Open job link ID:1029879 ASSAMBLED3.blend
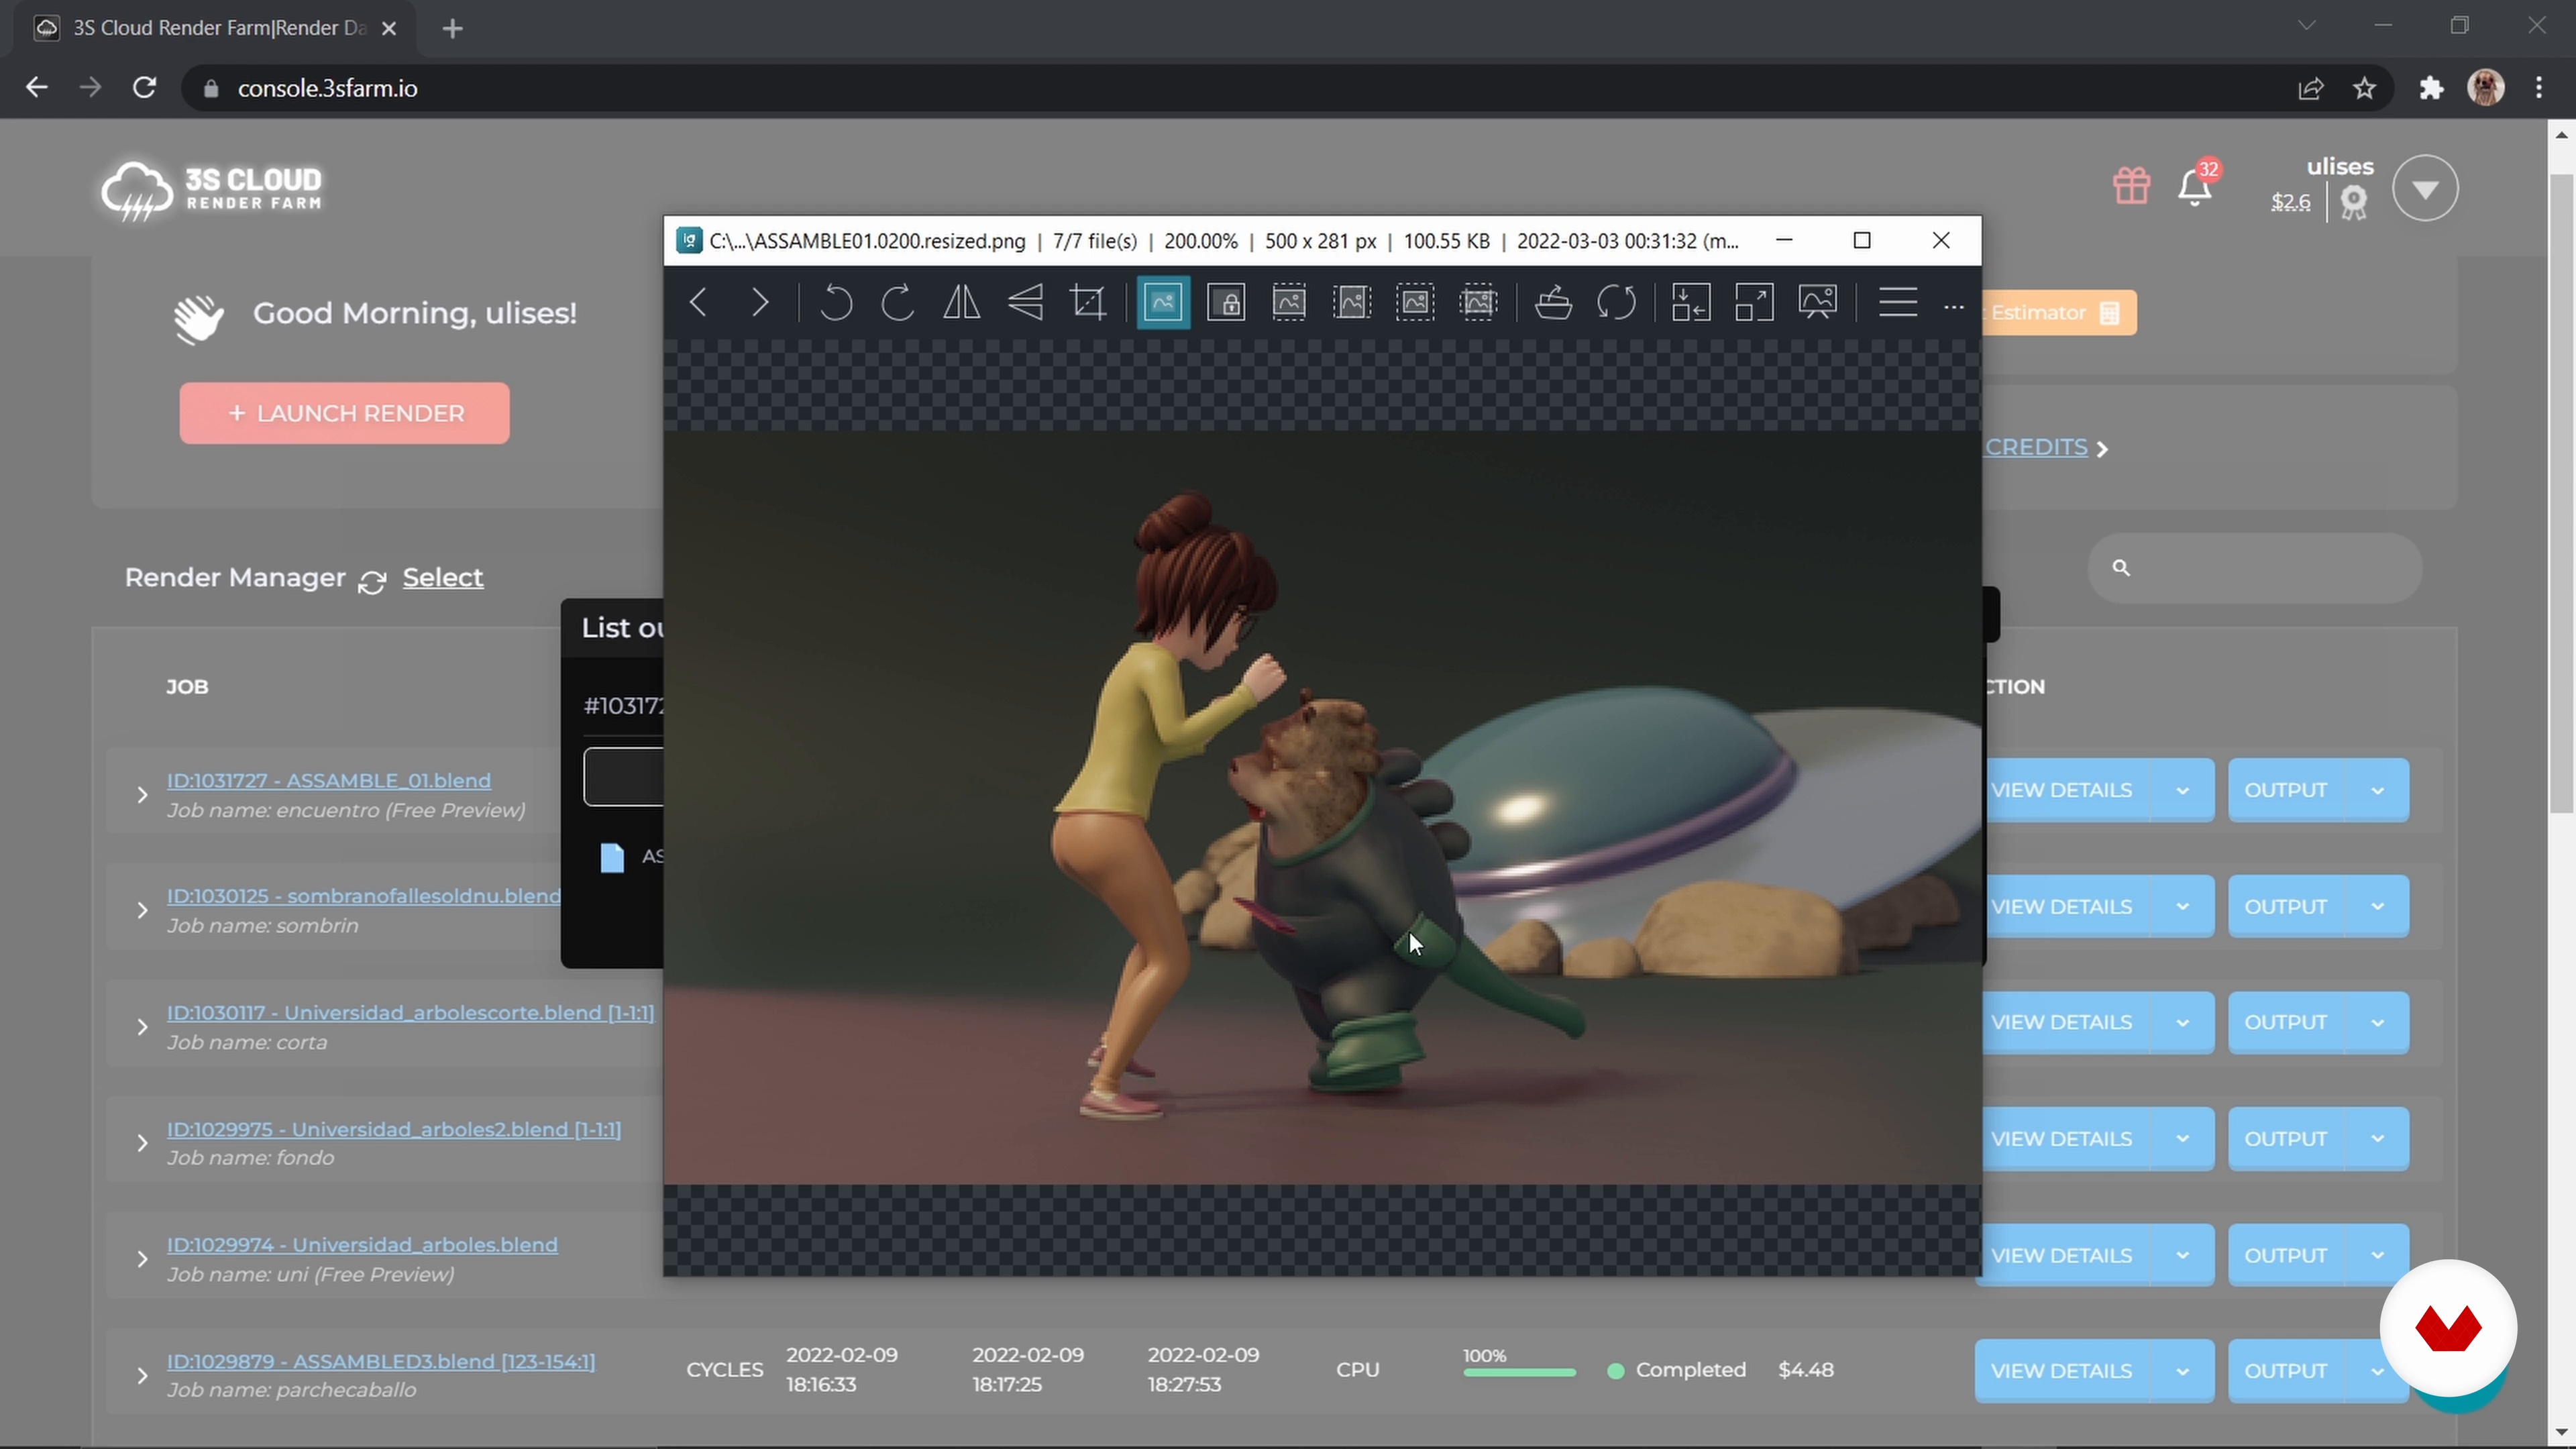Viewport: 2576px width, 1449px height. pyautogui.click(x=381, y=1361)
